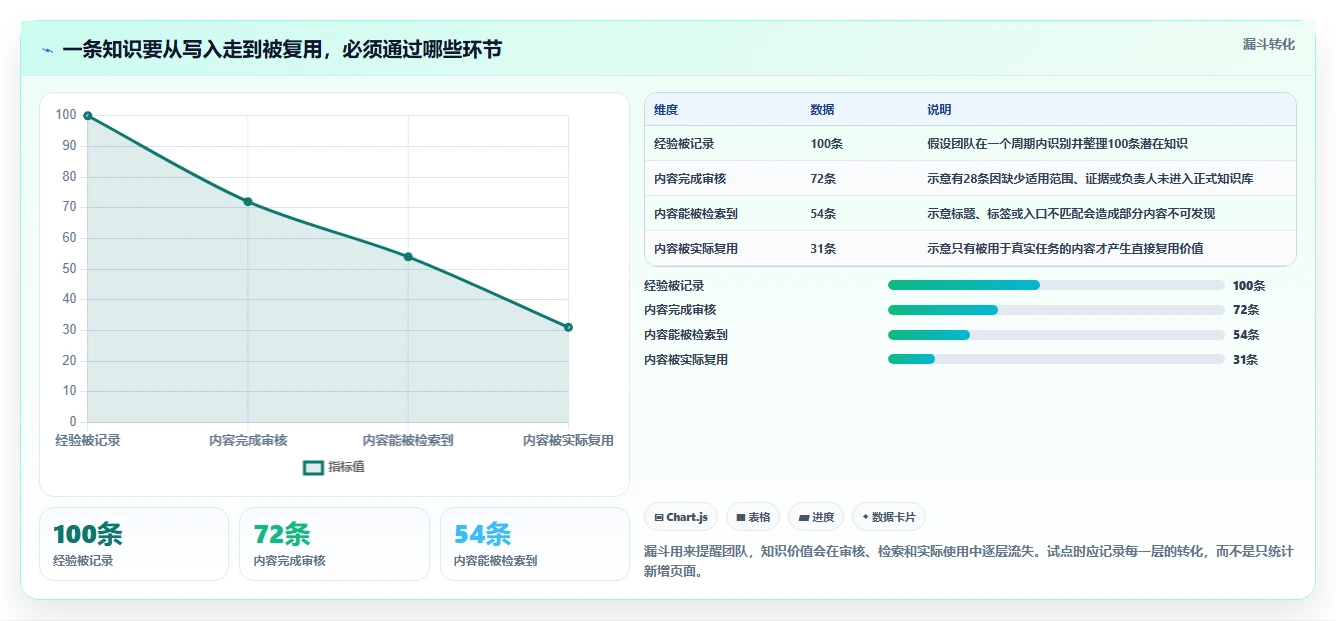Image resolution: width=1336 pixels, height=621 pixels.
Task: Click the 表格 chip
Action: (753, 517)
